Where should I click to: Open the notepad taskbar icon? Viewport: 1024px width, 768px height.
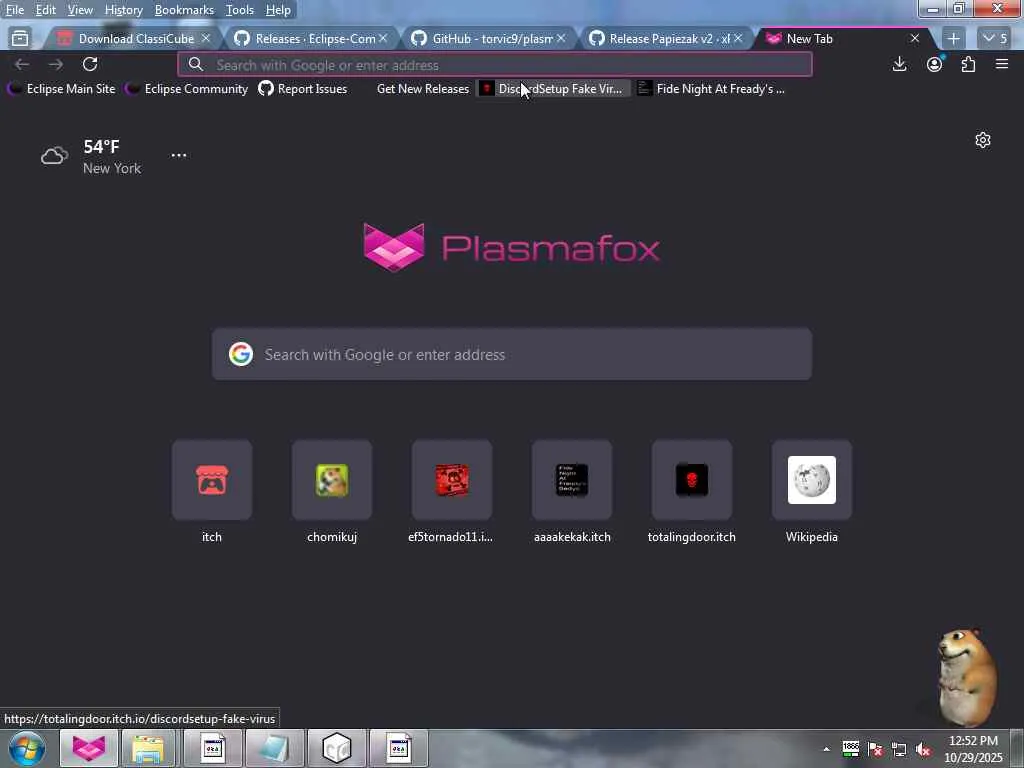[x=275, y=748]
